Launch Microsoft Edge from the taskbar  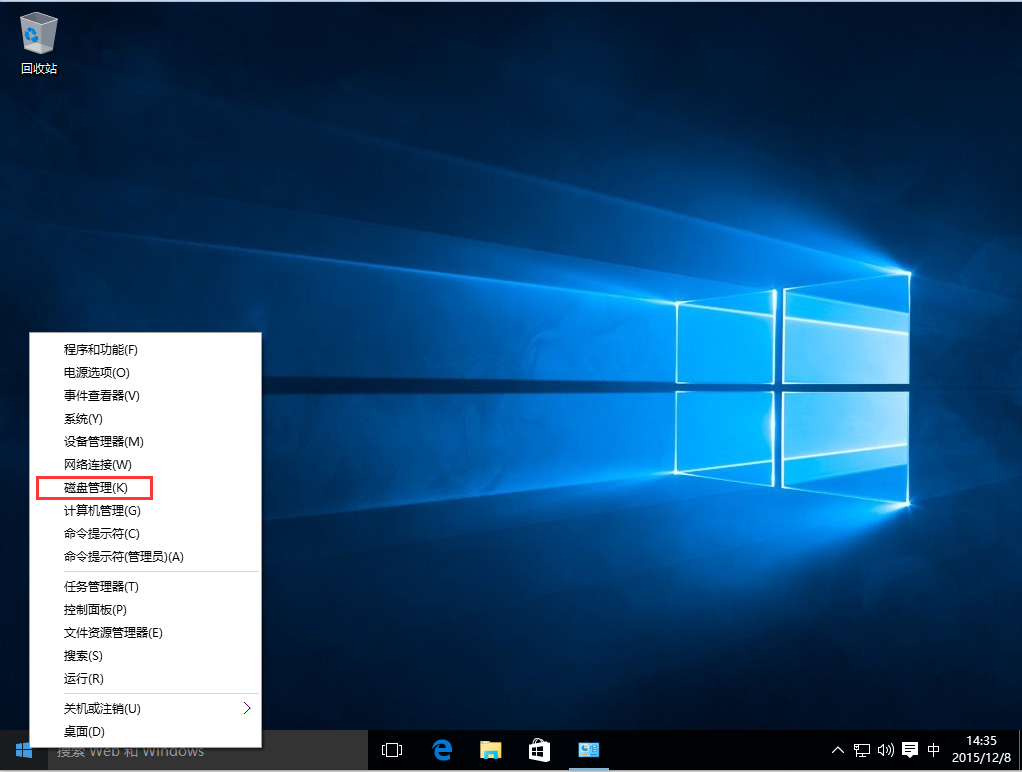443,750
